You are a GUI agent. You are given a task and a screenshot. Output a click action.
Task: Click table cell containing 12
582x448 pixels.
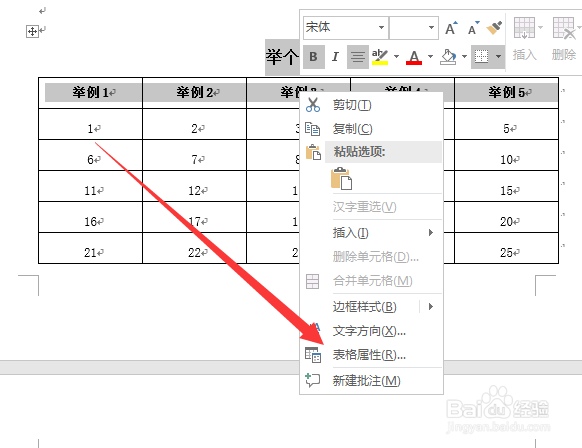click(194, 186)
